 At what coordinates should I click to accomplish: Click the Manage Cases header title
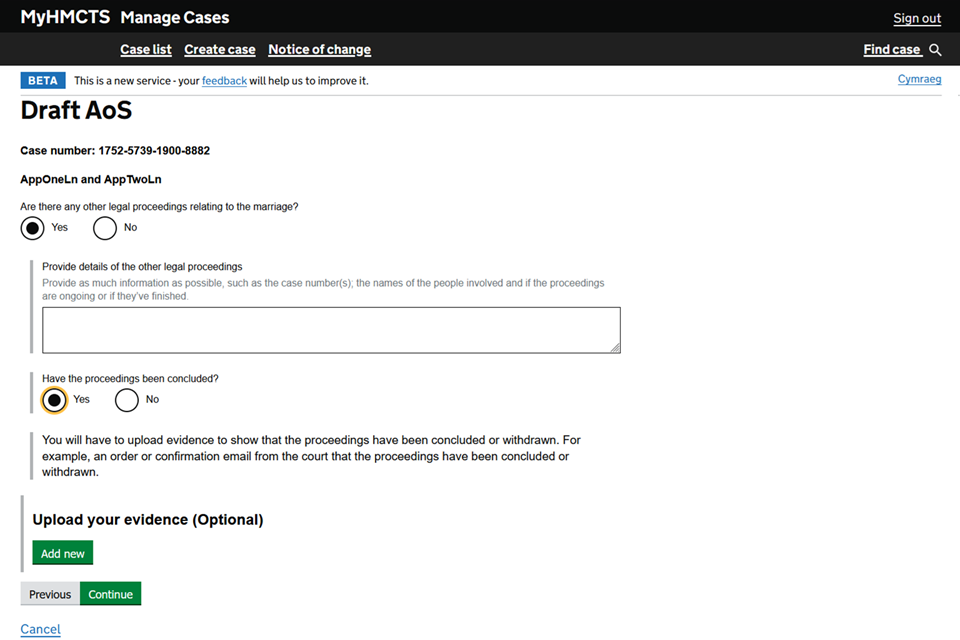click(x=174, y=17)
